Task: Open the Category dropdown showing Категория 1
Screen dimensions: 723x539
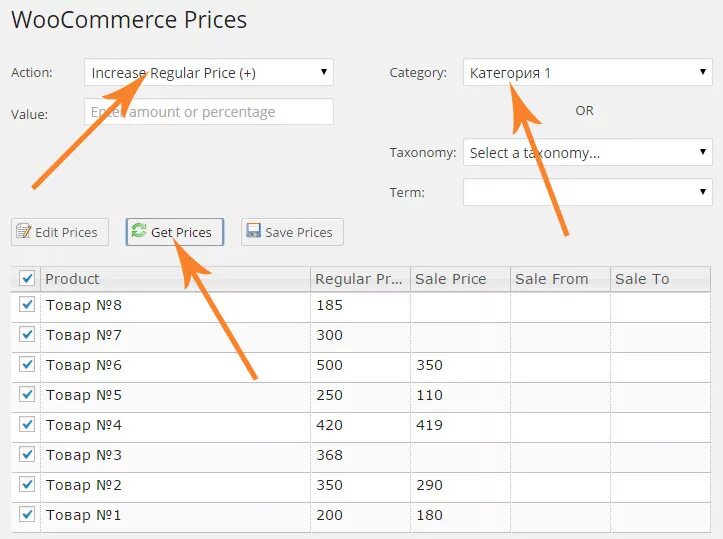Action: pos(587,72)
